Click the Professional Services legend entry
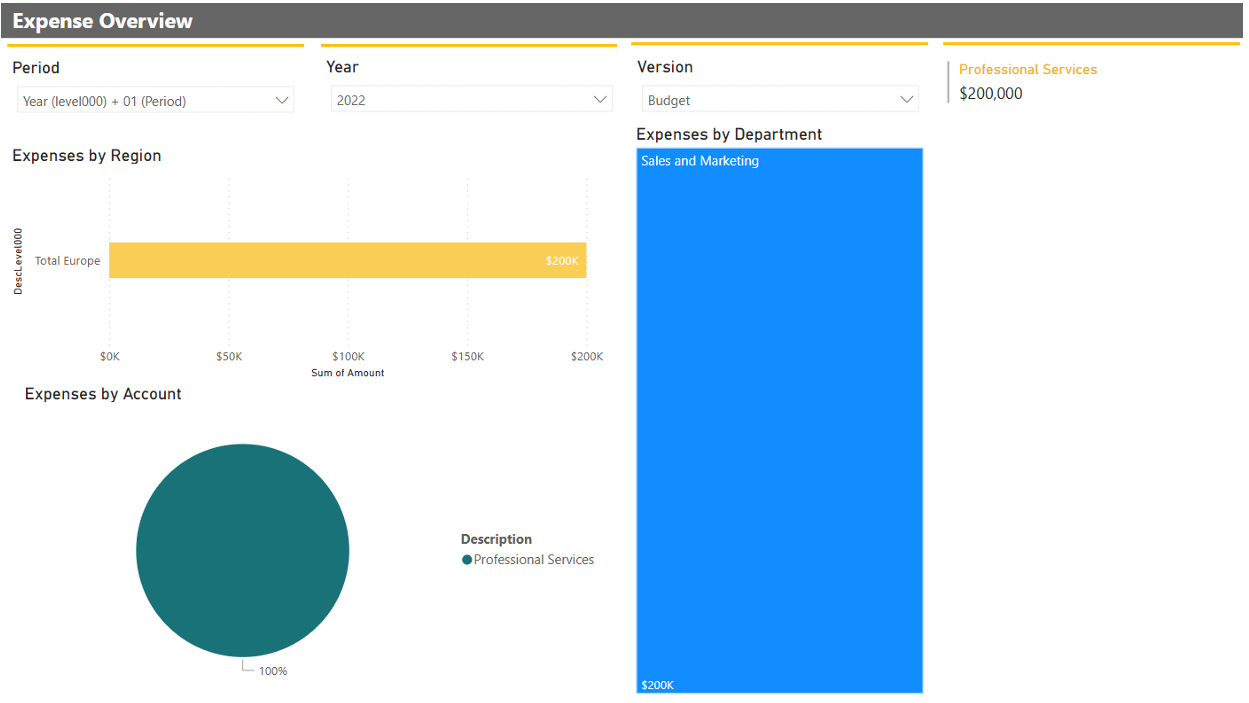Image resolution: width=1249 pixels, height=703 pixels. pyautogui.click(x=528, y=560)
